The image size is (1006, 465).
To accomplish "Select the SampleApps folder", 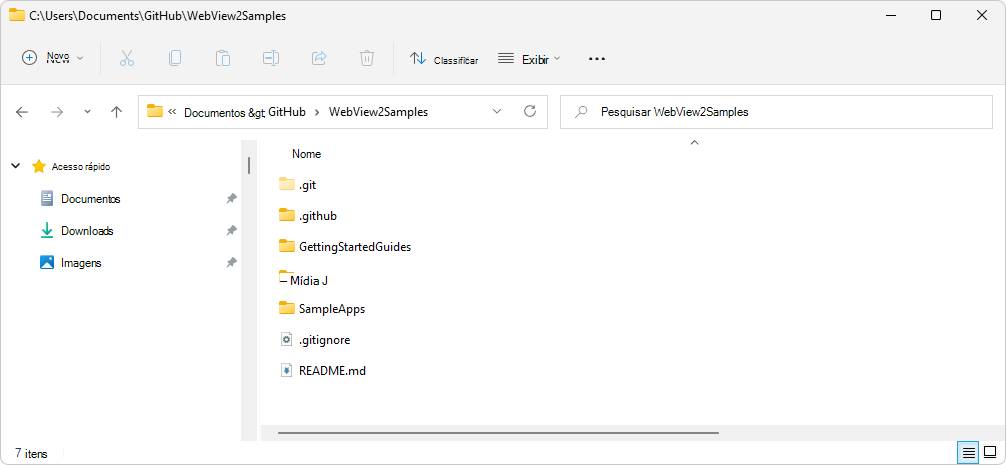I will coord(322,309).
